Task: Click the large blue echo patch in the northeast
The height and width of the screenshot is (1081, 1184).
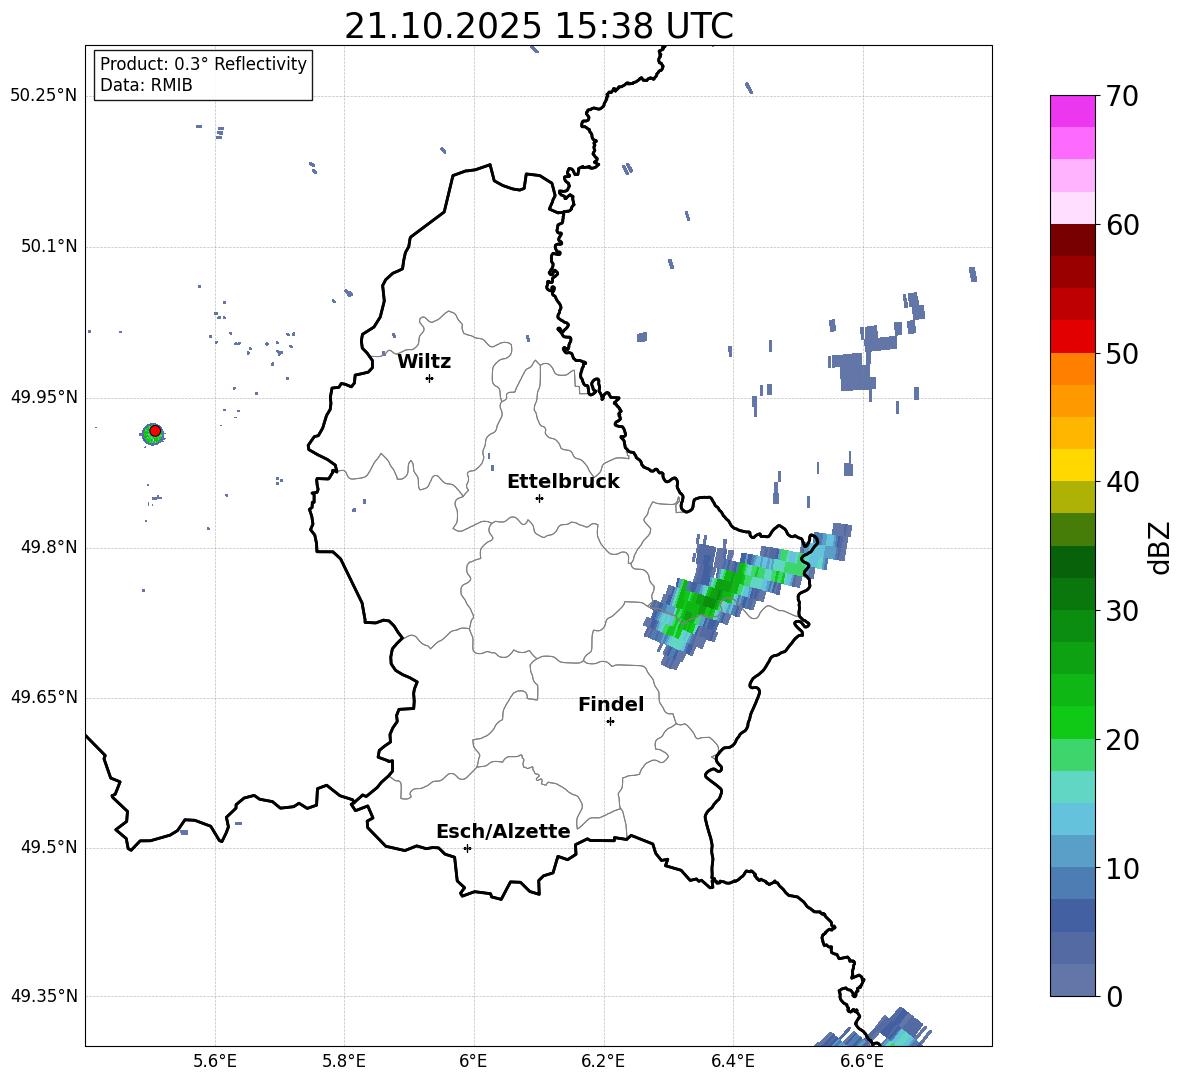Action: tap(856, 370)
